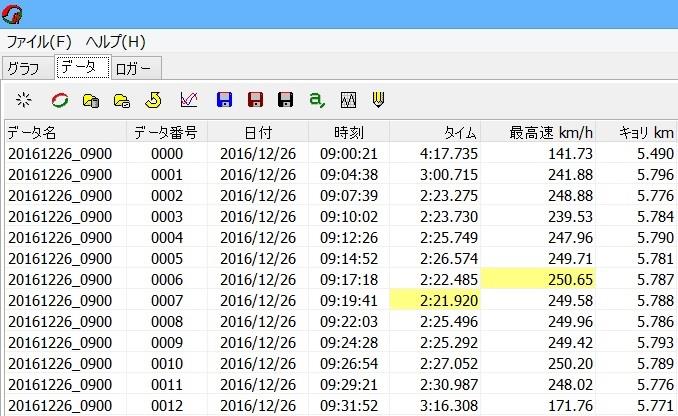Click the folder with trash can icon
The height and width of the screenshot is (416, 678).
91,100
